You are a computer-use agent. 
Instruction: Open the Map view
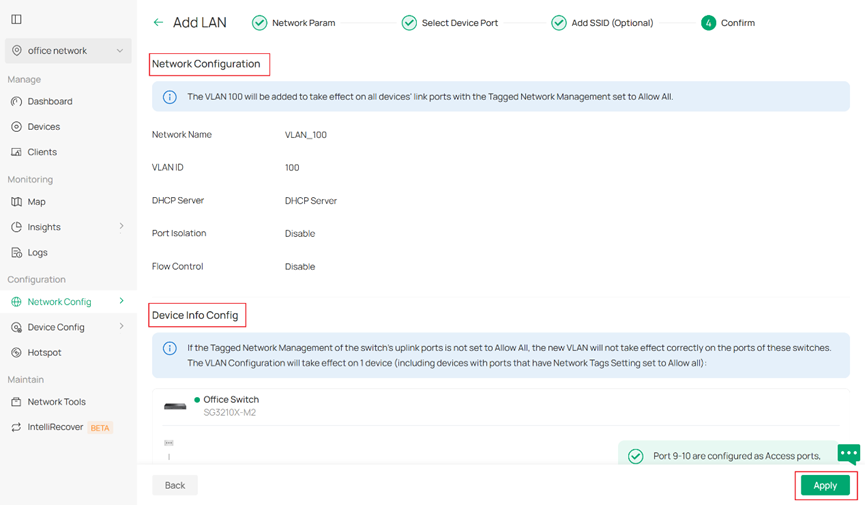click(36, 202)
